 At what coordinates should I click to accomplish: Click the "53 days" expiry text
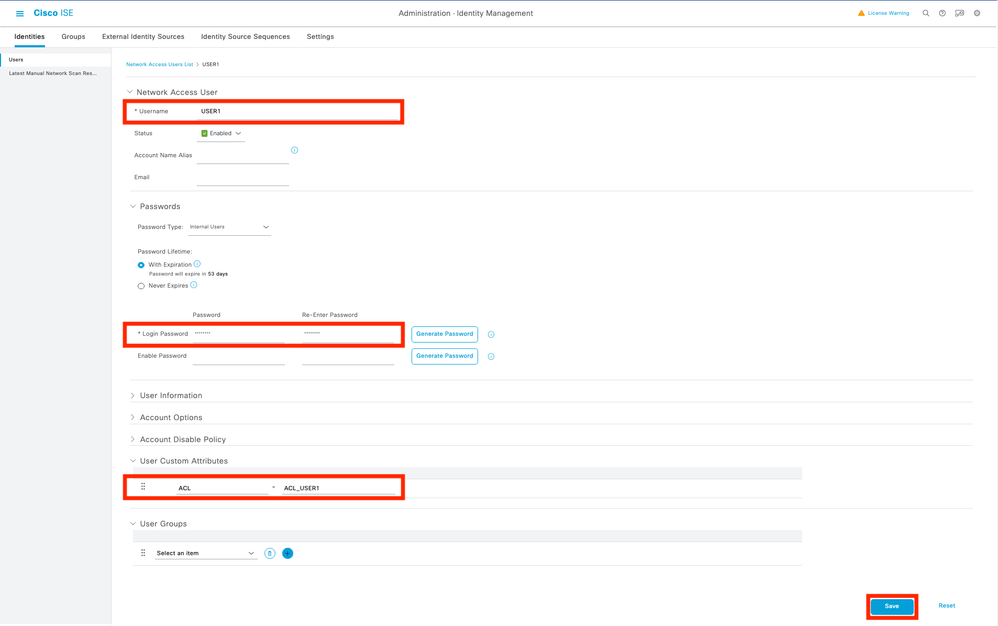(x=218, y=274)
